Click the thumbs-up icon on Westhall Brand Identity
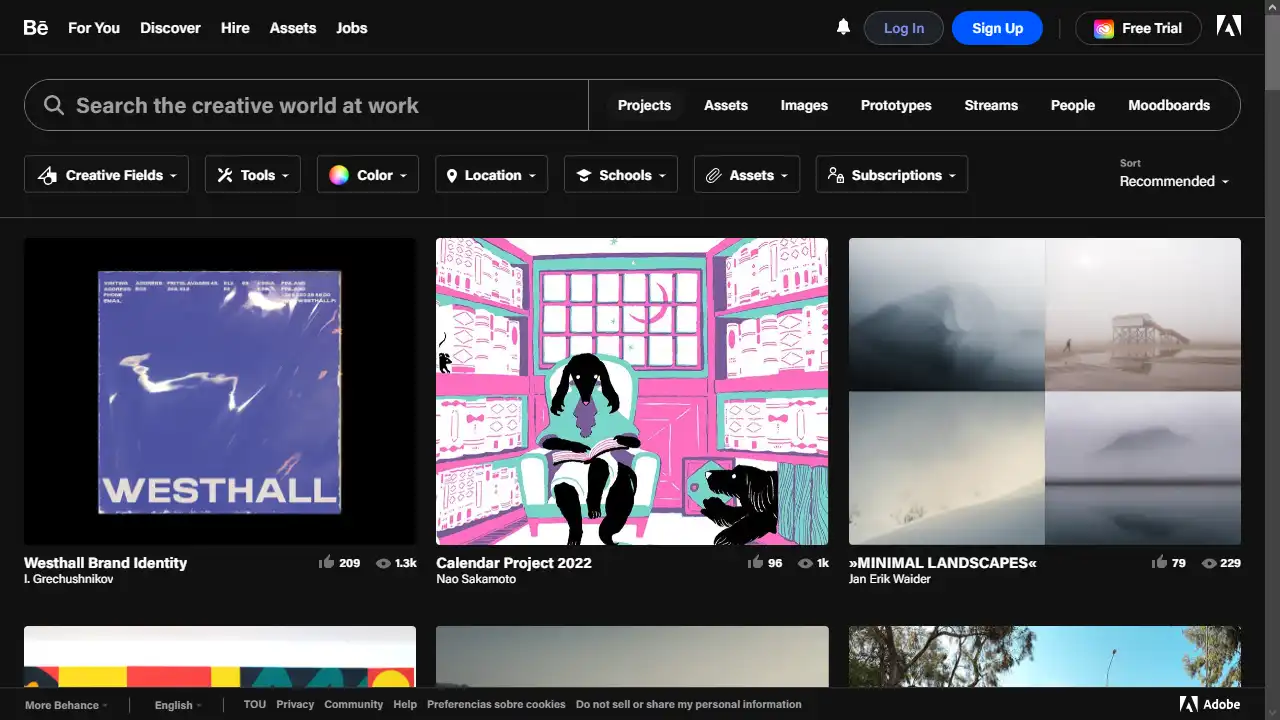1280x720 pixels. pyautogui.click(x=327, y=562)
